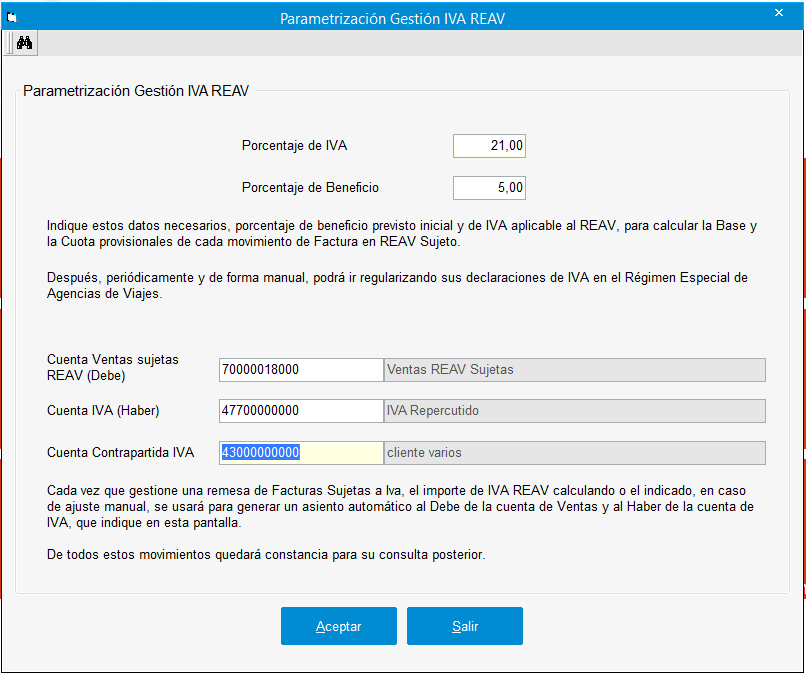Screen dimensions: 806x674
Task: Click the 'Porcentaje de Beneficio' label
Action: [310, 187]
